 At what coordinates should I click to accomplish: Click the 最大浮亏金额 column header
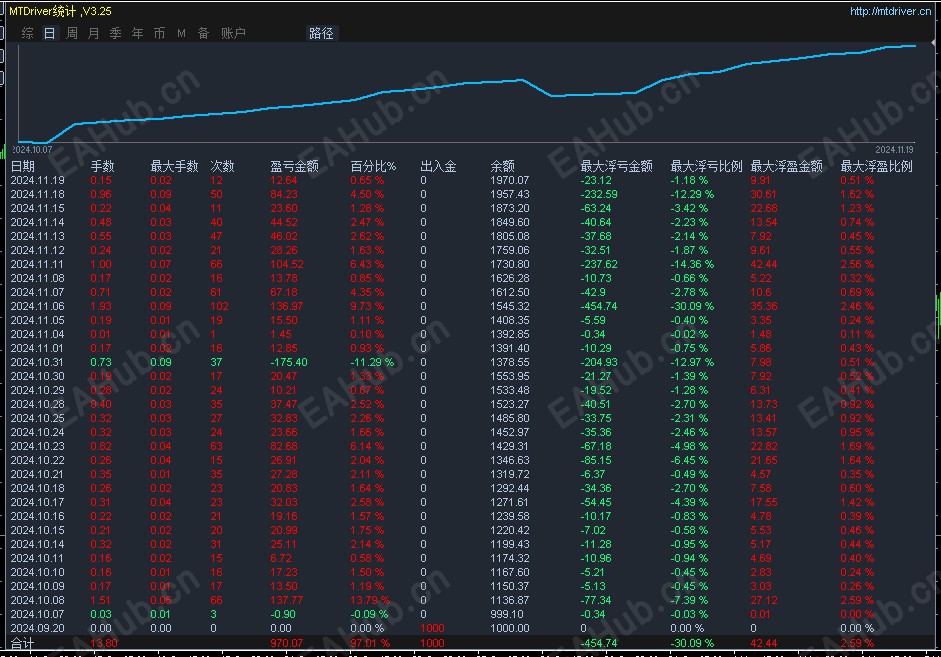point(616,166)
